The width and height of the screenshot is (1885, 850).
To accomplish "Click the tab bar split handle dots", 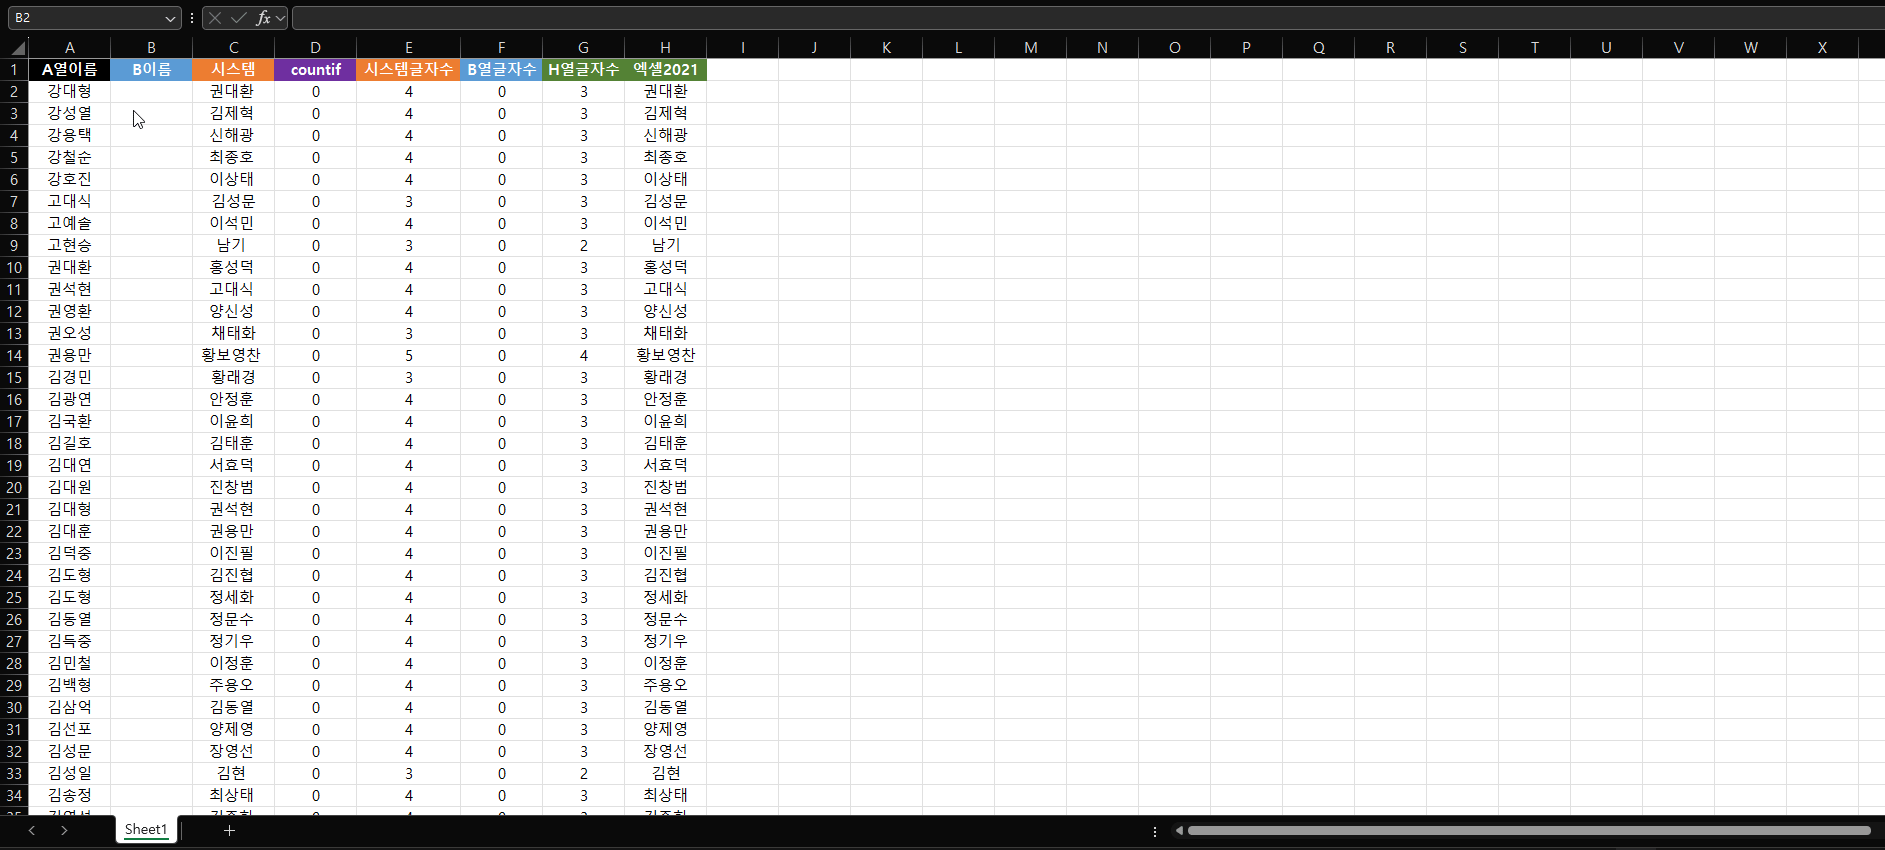I will (1155, 830).
